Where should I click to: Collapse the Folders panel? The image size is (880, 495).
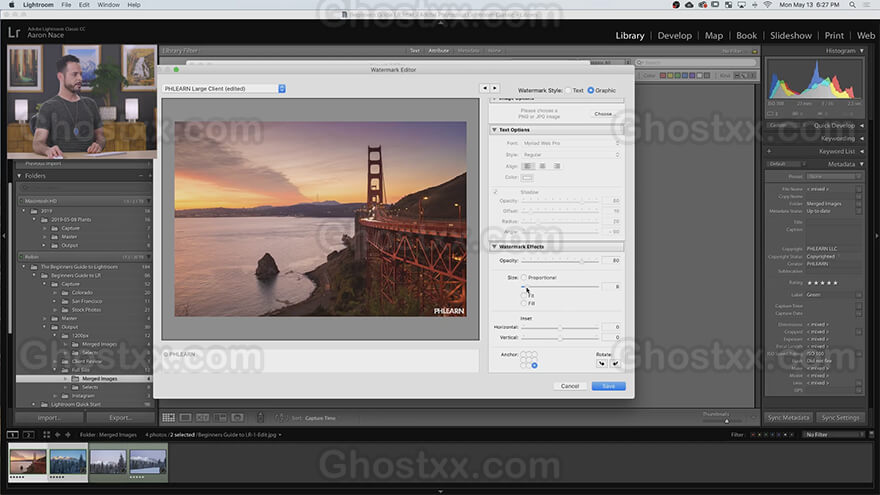[19, 176]
